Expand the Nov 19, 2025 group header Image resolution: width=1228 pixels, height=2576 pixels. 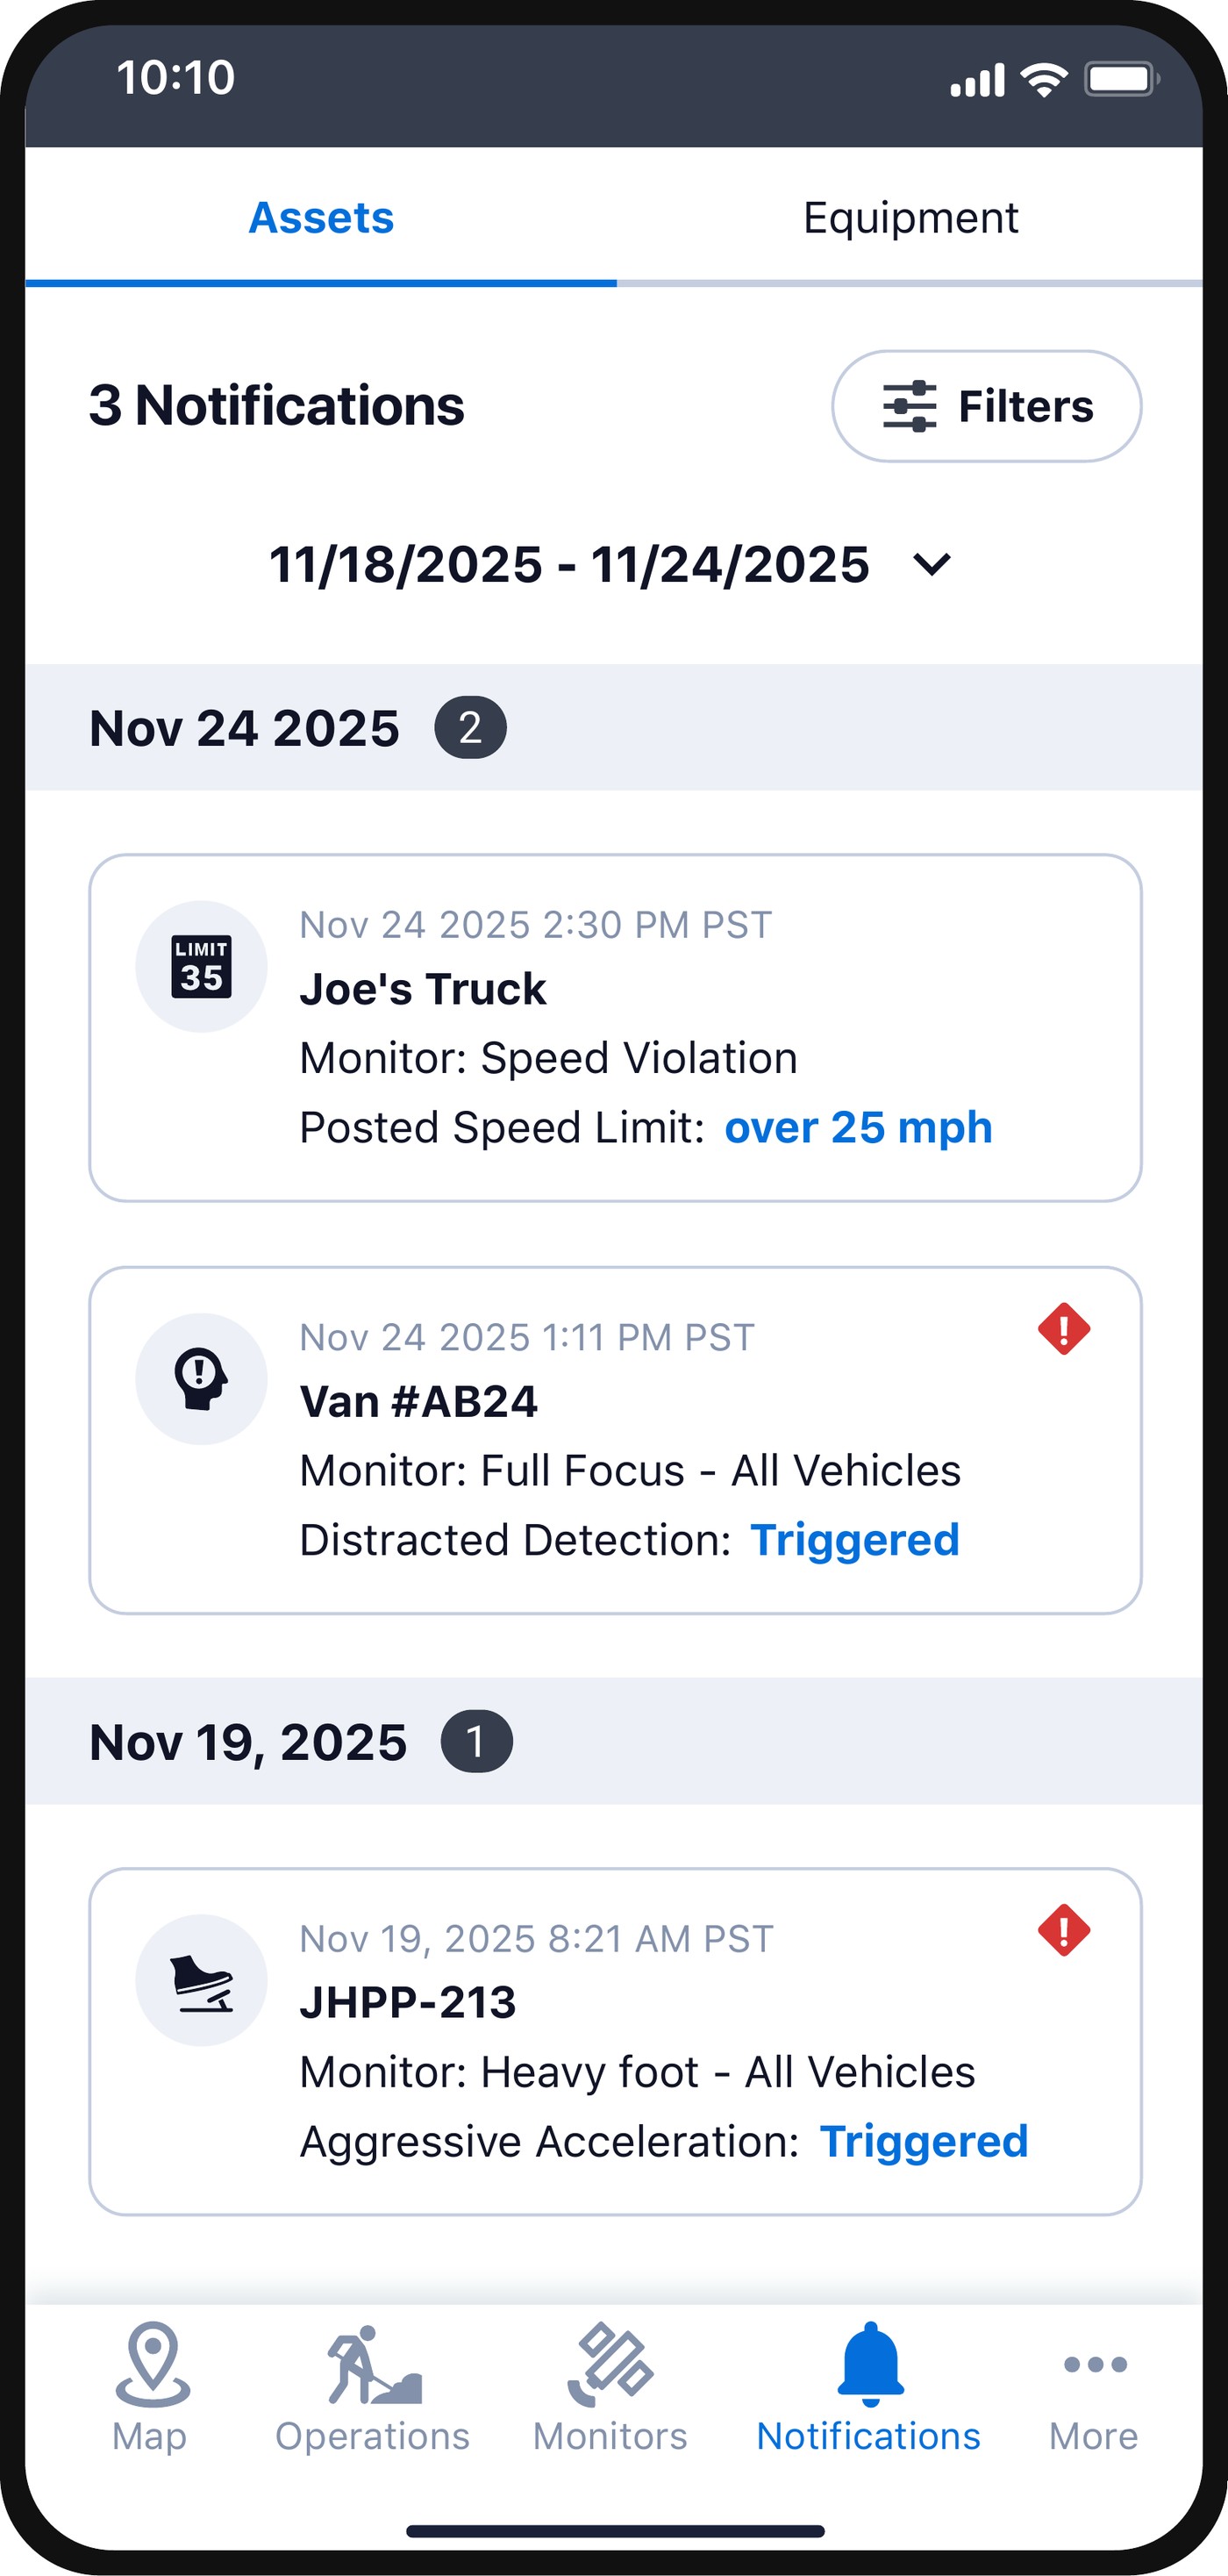pyautogui.click(x=248, y=1741)
